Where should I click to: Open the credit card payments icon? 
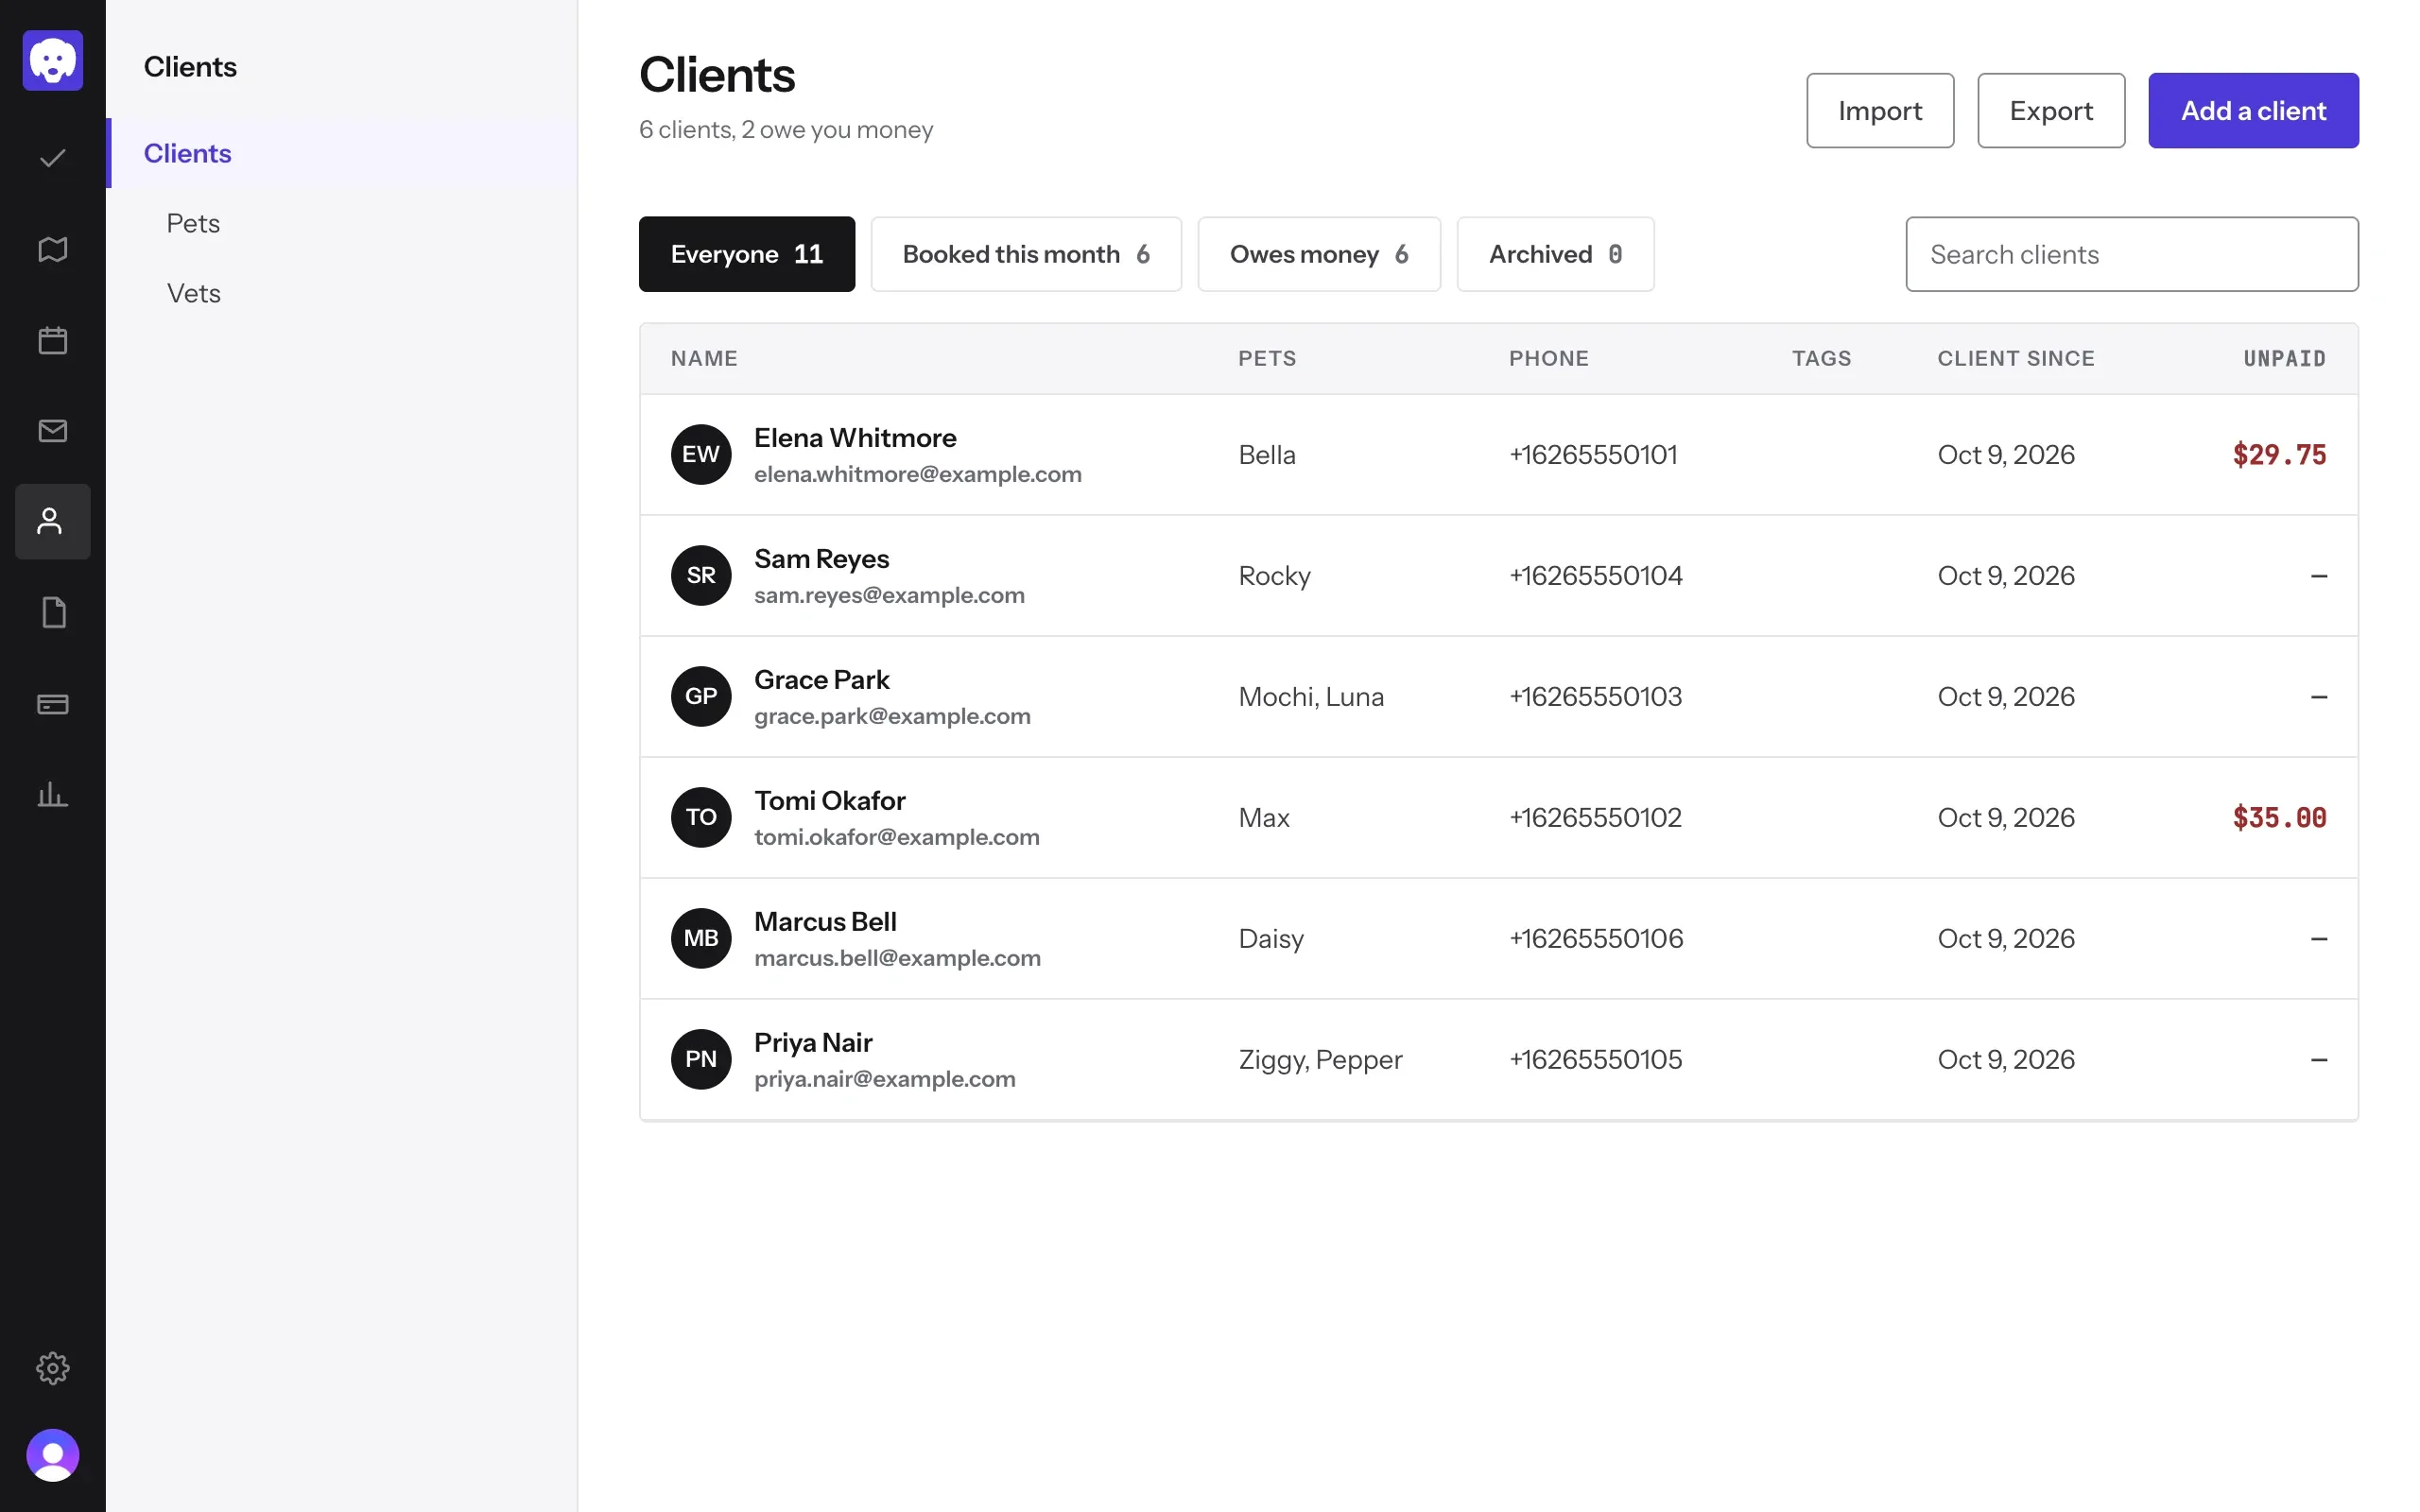(x=53, y=704)
